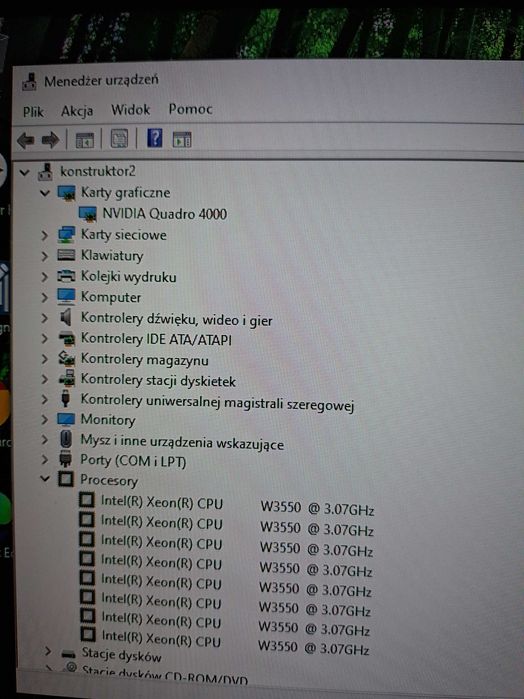Screen dimensions: 524x699
Task: Click the Kontrolery magazynu icon
Action: 67,359
